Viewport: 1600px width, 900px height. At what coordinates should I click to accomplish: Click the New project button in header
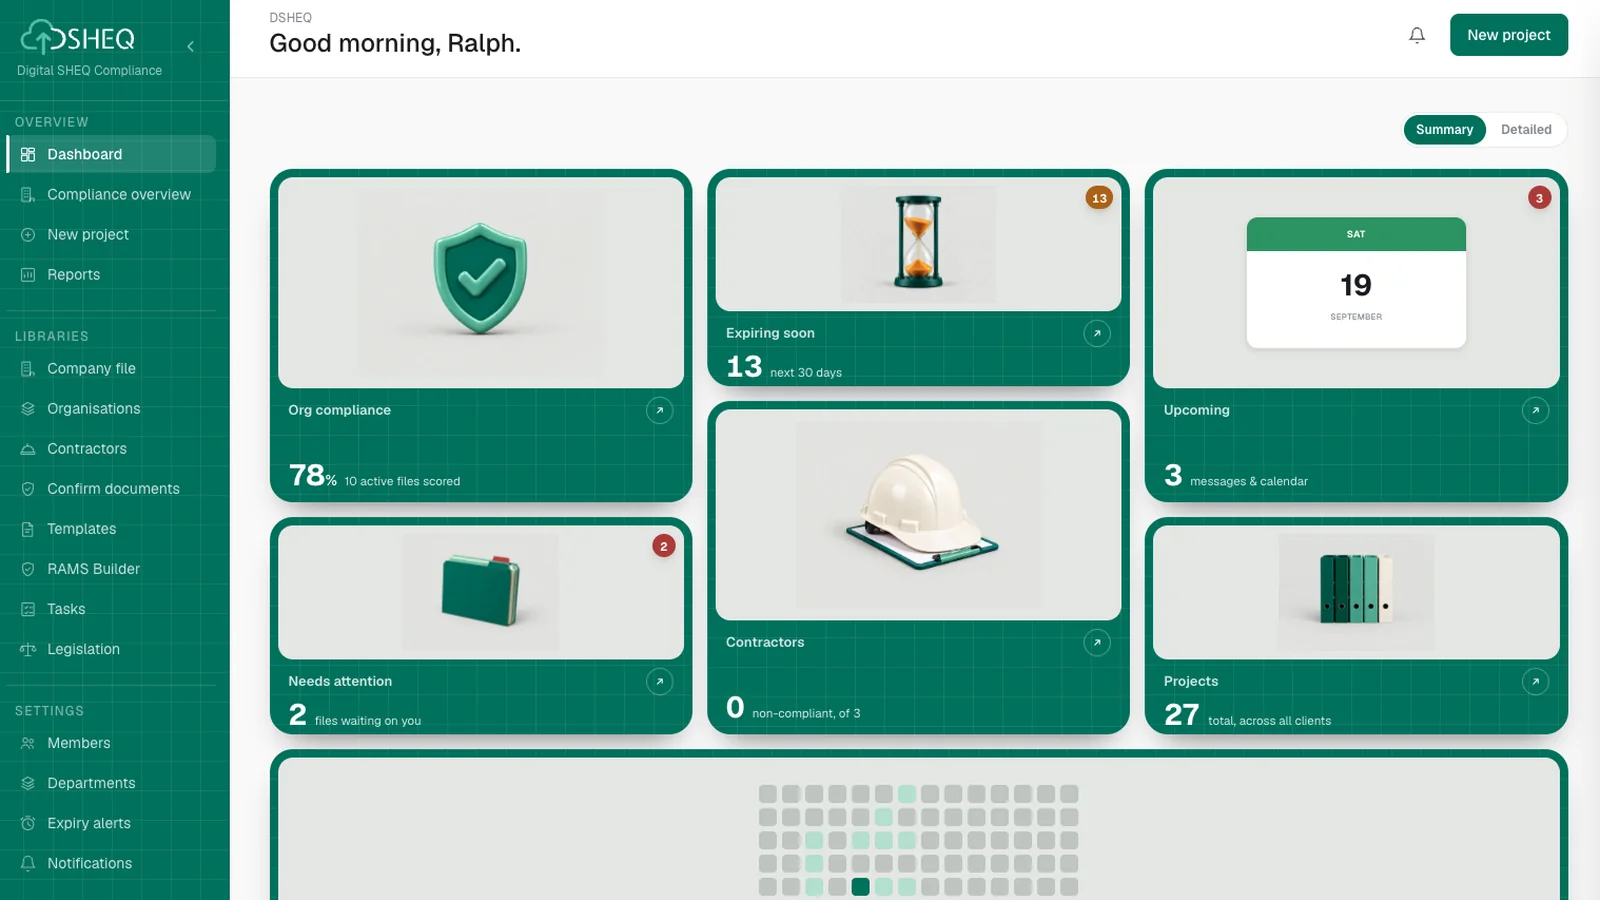tap(1508, 35)
